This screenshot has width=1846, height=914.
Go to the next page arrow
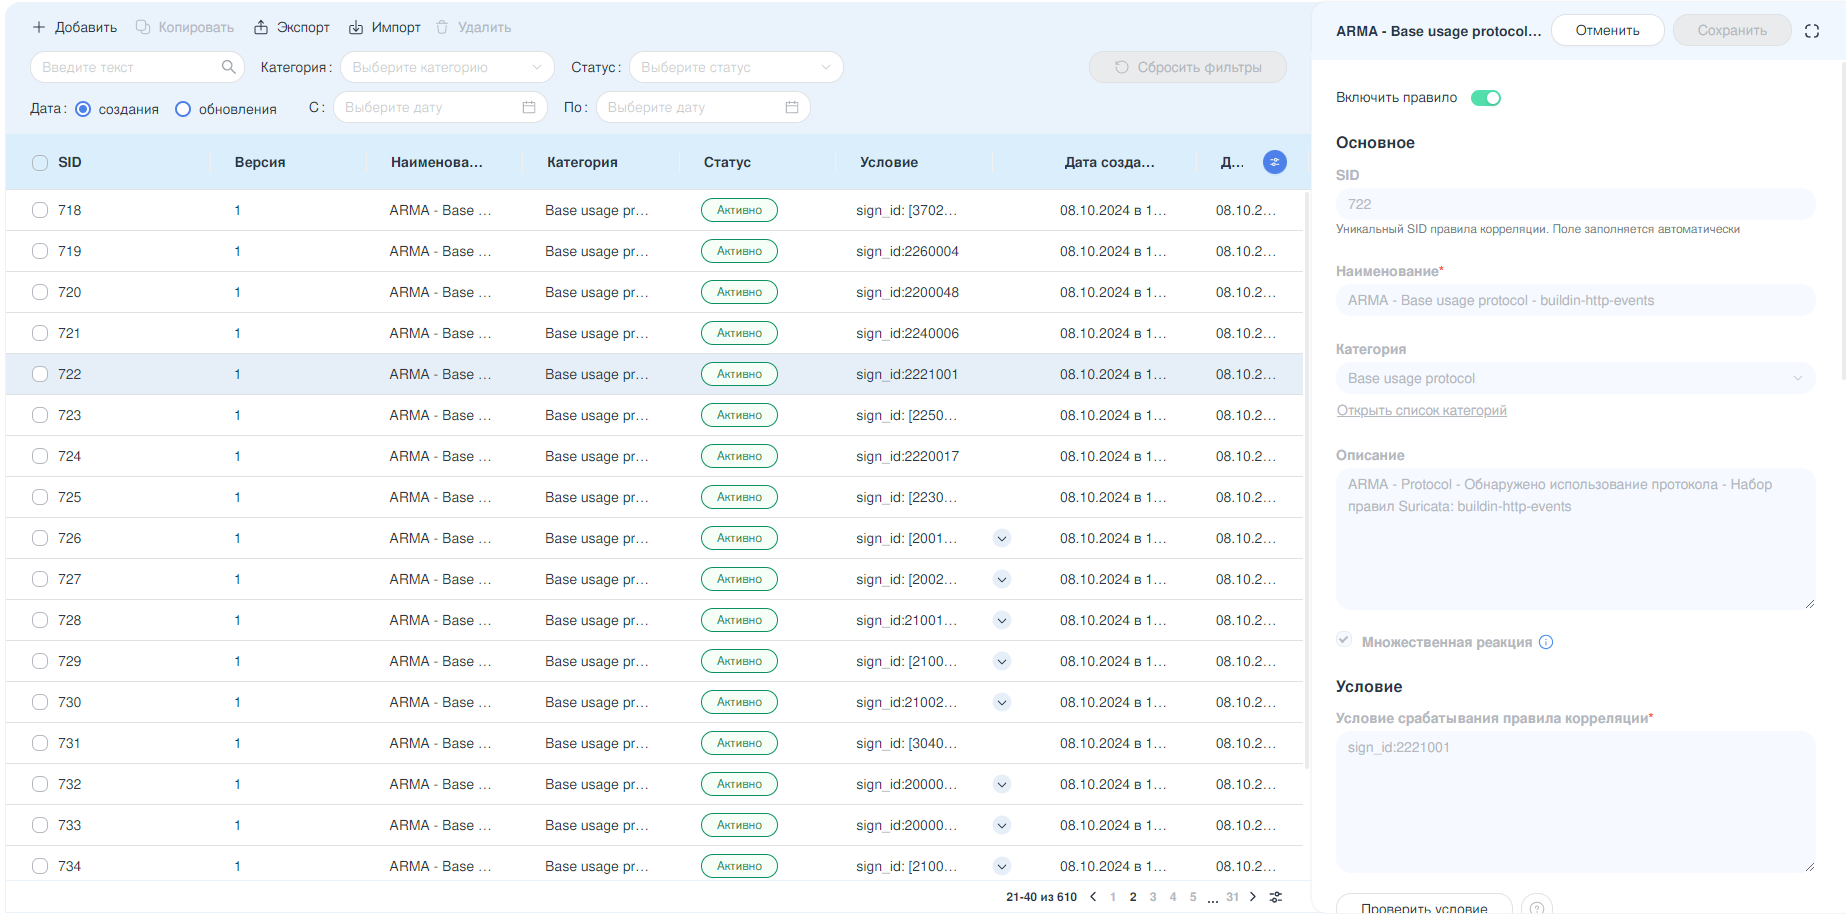click(x=1253, y=897)
